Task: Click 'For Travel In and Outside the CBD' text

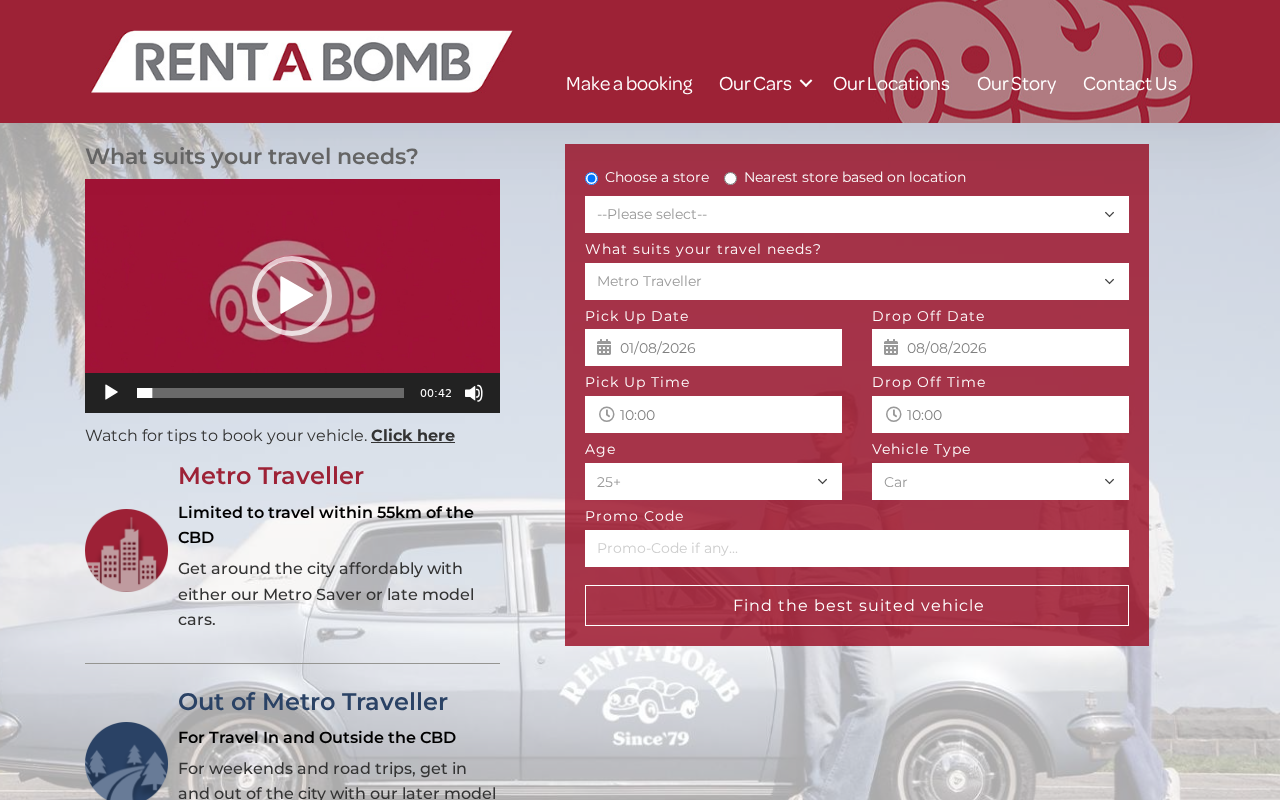Action: pos(317,738)
